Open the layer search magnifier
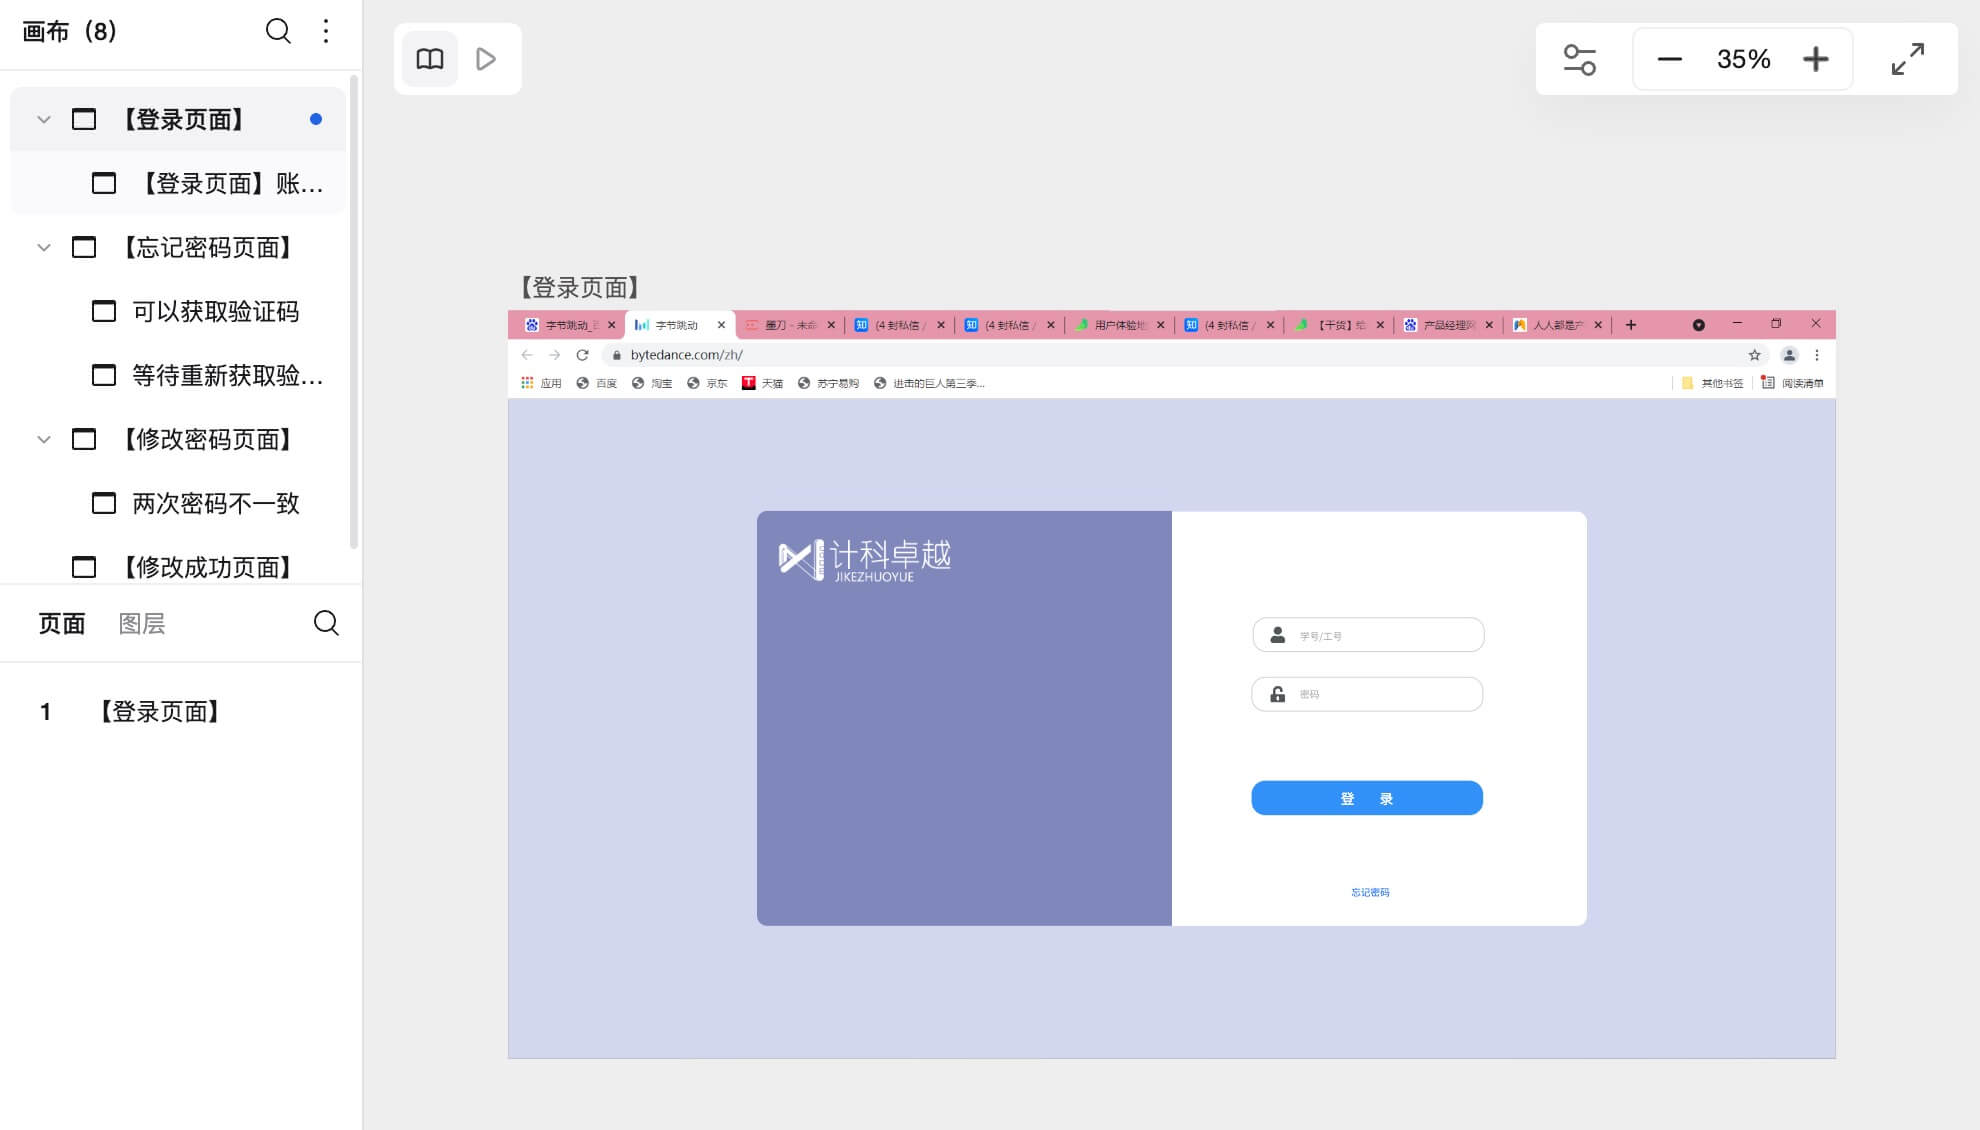This screenshot has height=1130, width=1980. tap(327, 623)
